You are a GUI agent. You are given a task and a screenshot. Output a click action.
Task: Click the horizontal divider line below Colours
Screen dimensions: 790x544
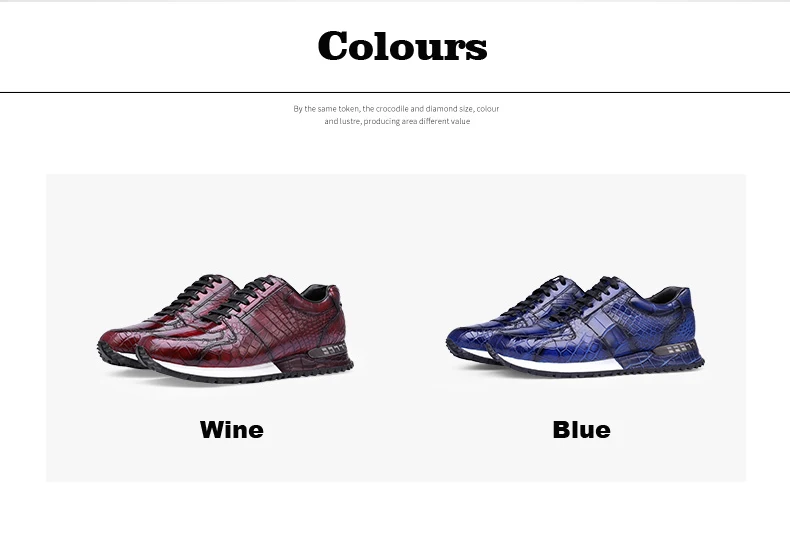tap(395, 93)
